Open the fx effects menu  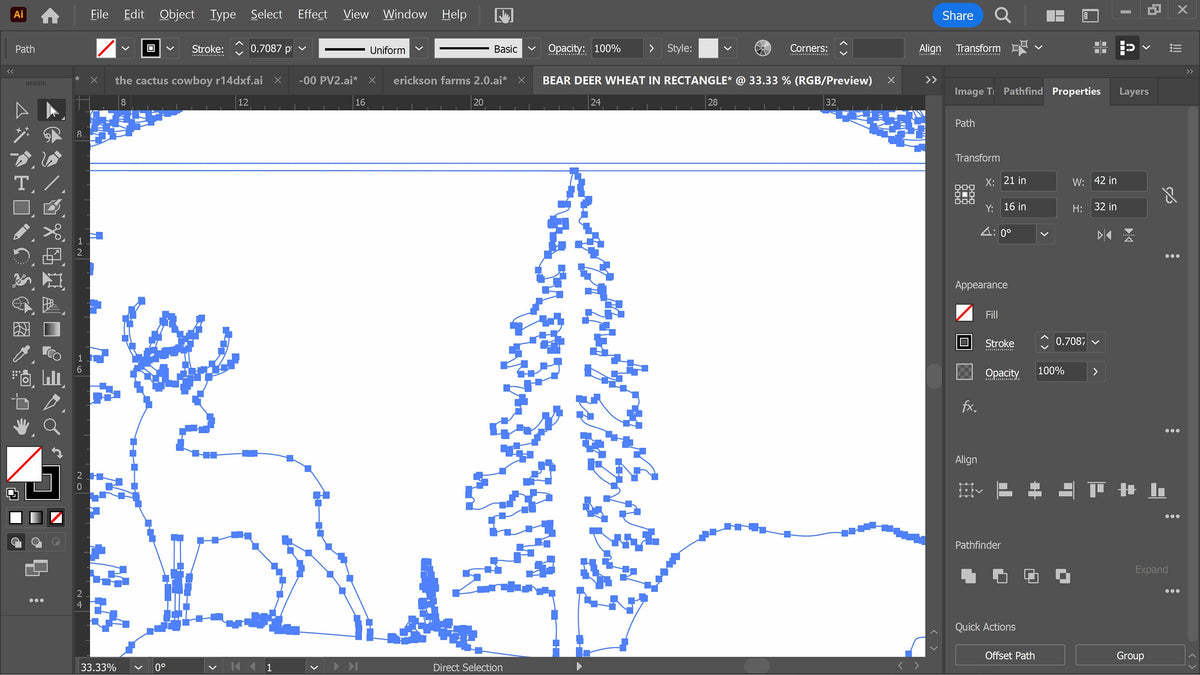[x=968, y=407]
